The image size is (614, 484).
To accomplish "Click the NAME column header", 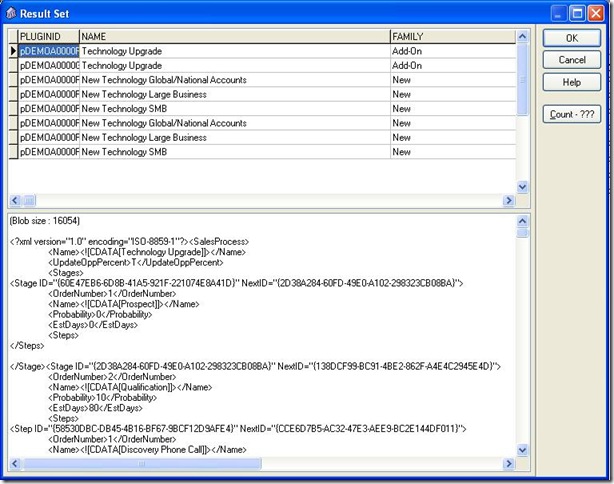I will pyautogui.click(x=233, y=36).
